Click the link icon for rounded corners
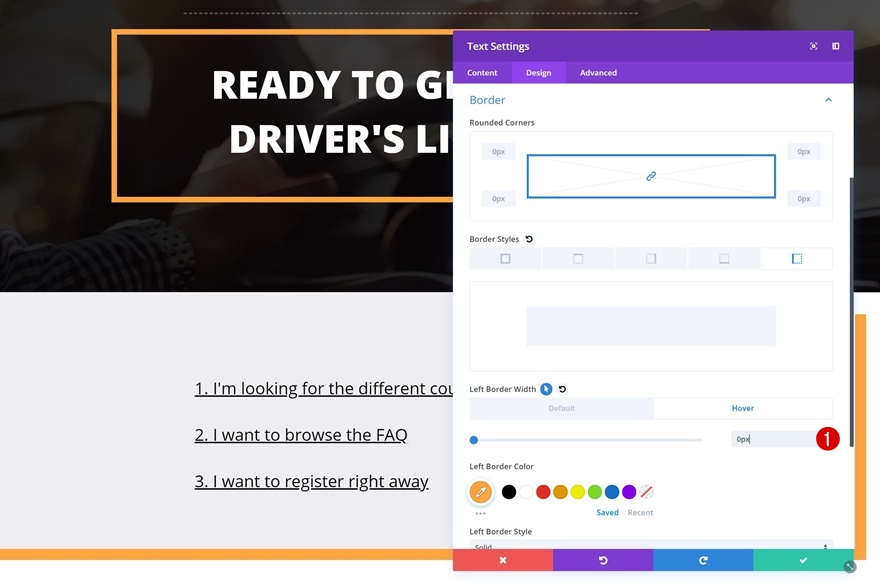Screen dimensions: 880x586 click(x=651, y=176)
